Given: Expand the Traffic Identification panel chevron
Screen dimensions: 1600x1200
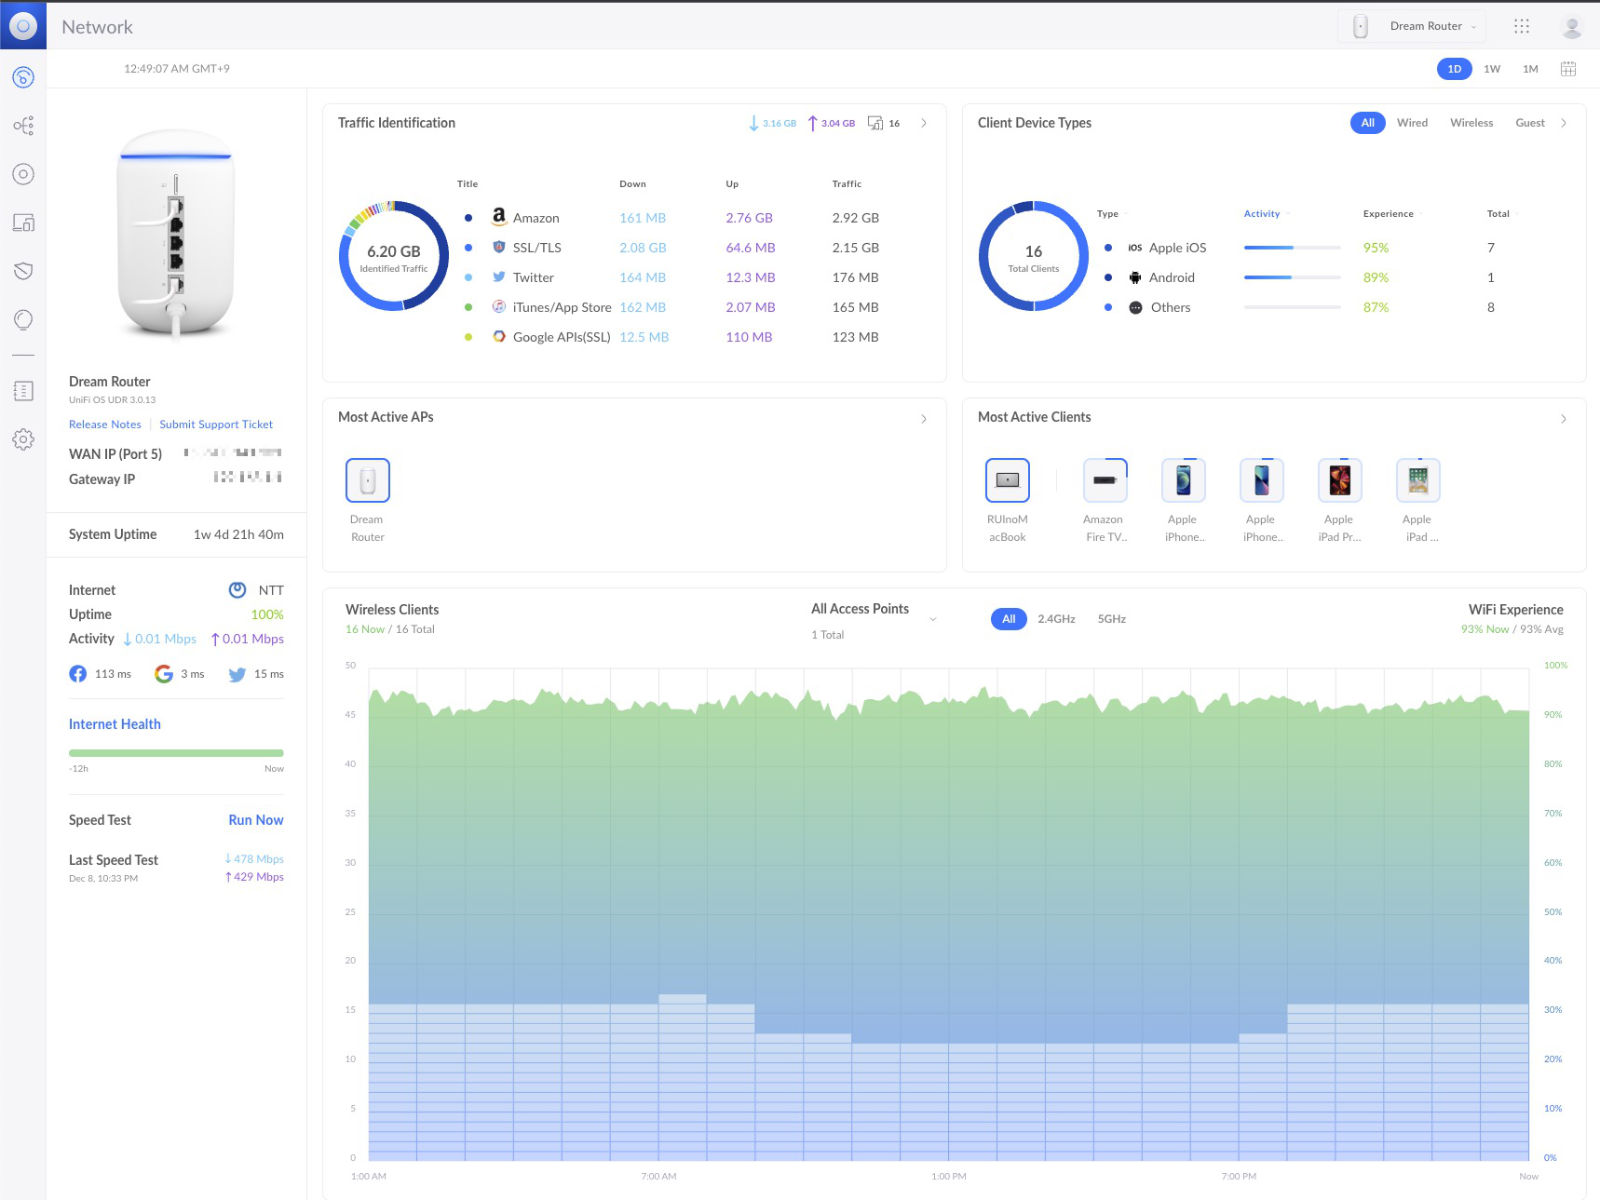Looking at the screenshot, I should click(924, 123).
